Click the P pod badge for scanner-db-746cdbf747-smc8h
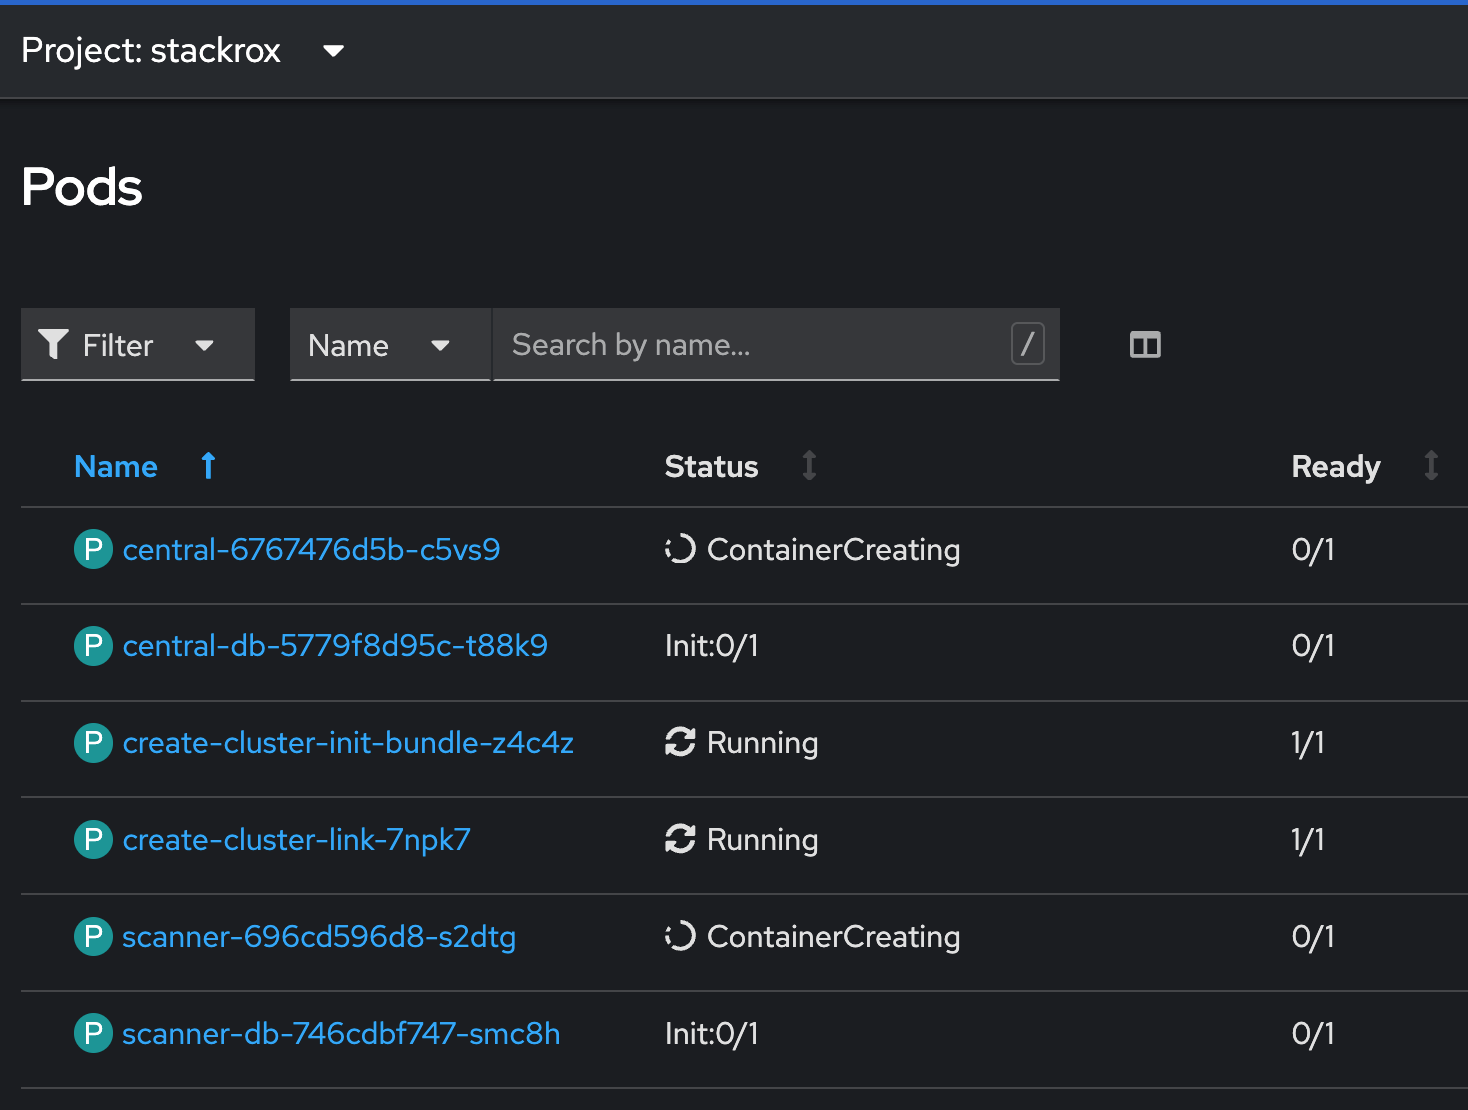The width and height of the screenshot is (1468, 1110). [93, 1034]
